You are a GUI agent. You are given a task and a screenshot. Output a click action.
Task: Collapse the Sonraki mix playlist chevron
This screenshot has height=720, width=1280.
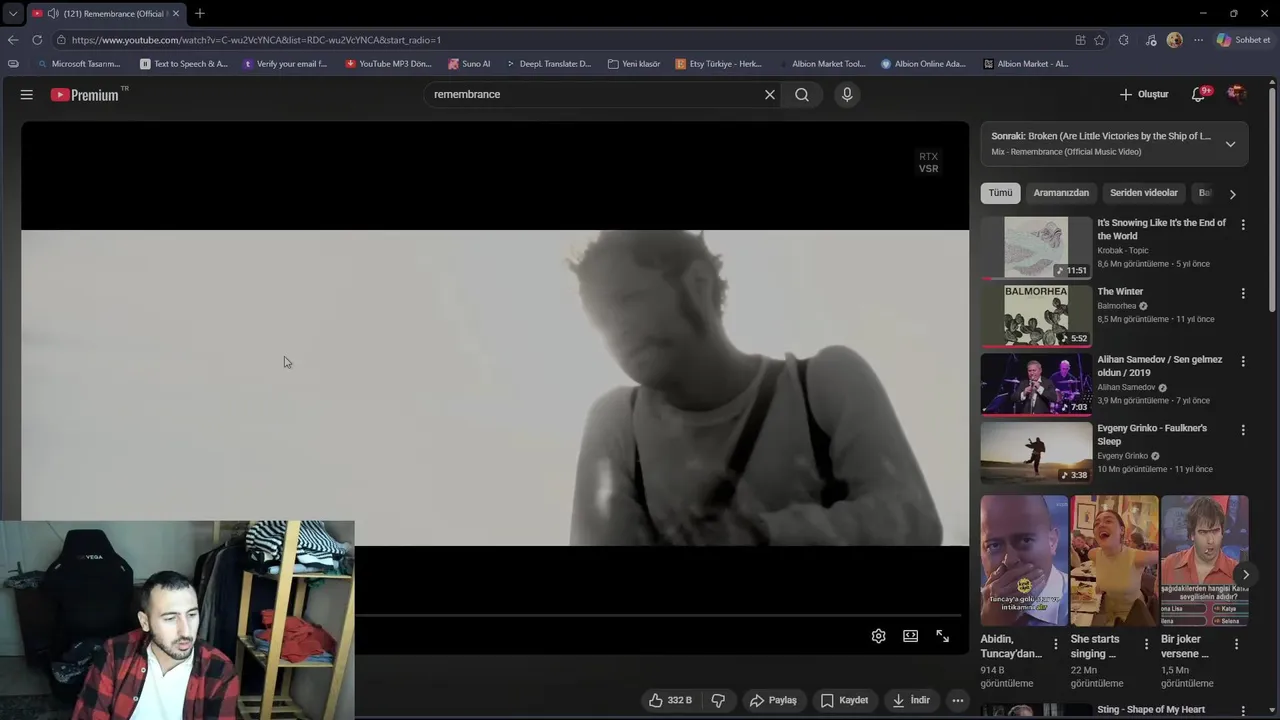tap(1230, 144)
